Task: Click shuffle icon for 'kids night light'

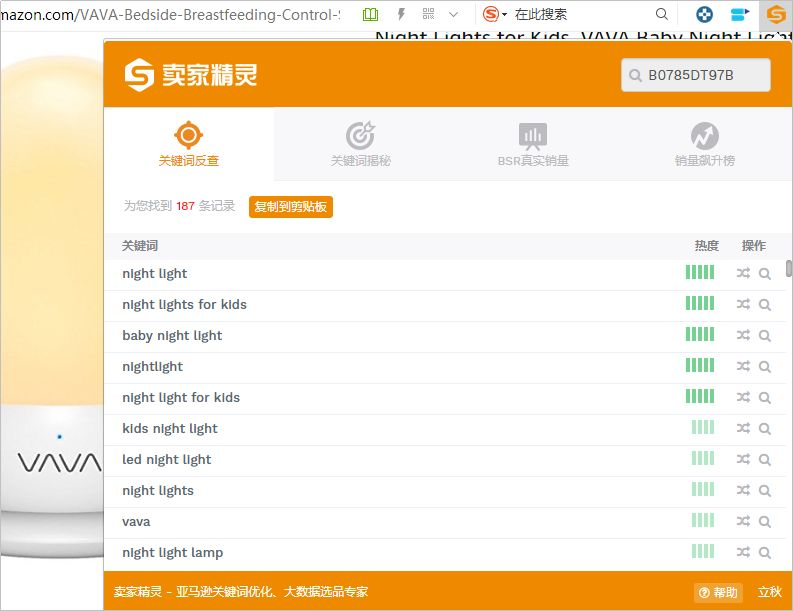Action: point(743,428)
